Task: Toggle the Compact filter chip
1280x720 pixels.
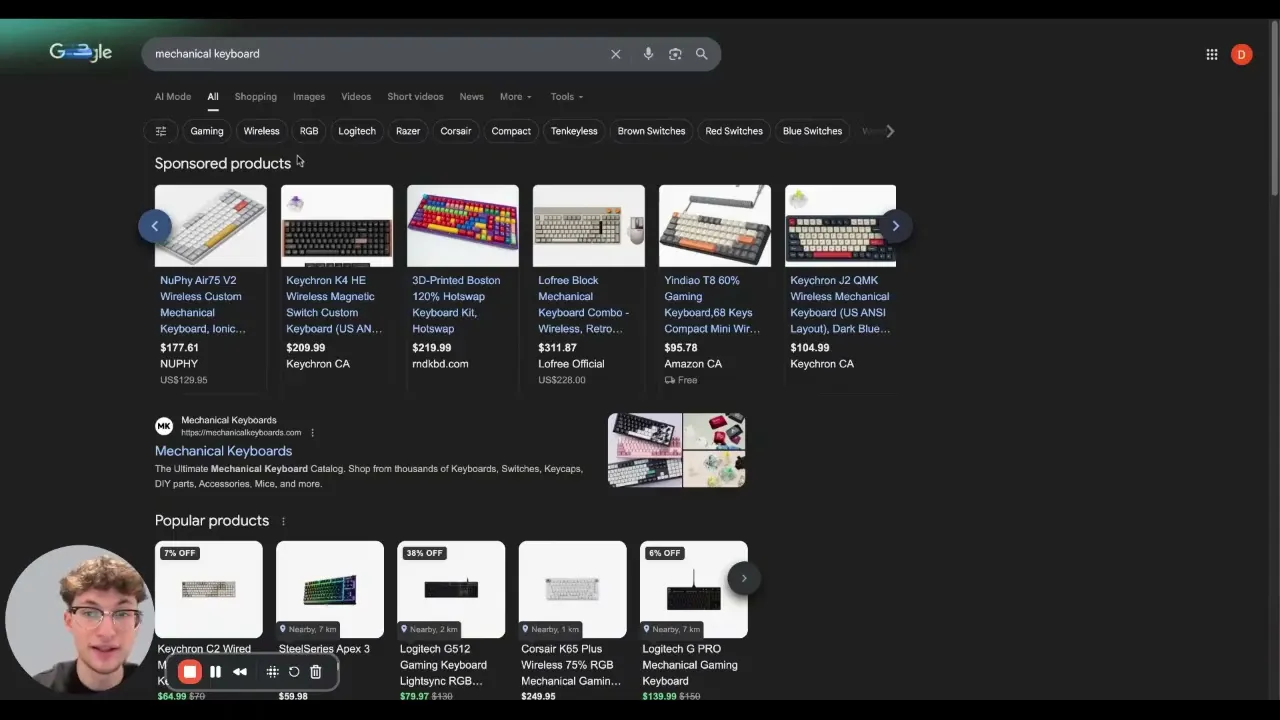Action: [511, 131]
